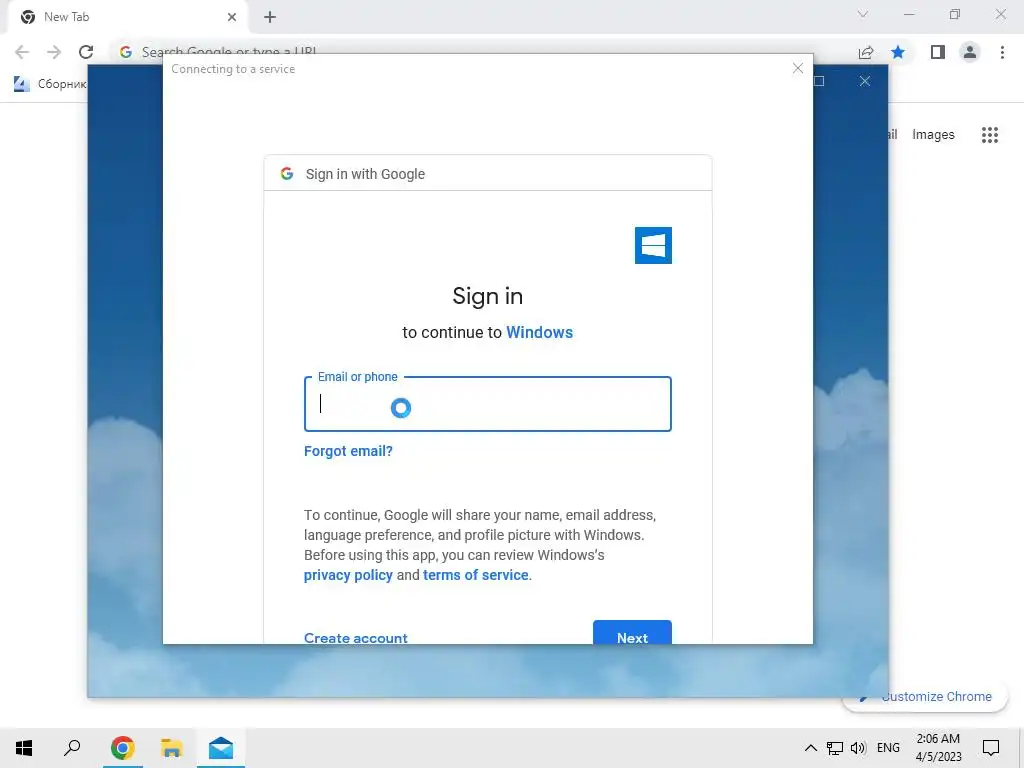Select the New Tab tab
Image resolution: width=1024 pixels, height=768 pixels.
127,17
